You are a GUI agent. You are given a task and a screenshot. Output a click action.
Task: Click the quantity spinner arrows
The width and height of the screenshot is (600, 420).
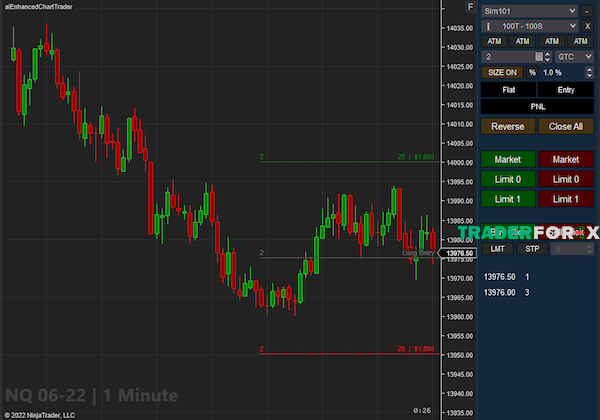548,57
